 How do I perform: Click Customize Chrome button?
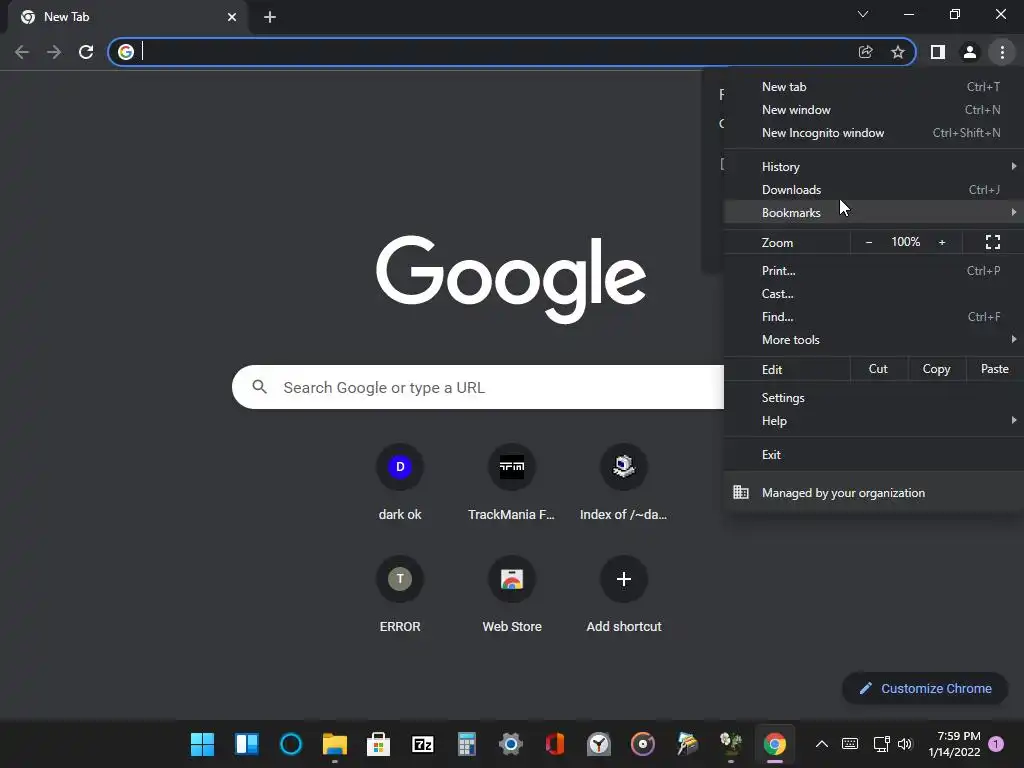pos(925,688)
